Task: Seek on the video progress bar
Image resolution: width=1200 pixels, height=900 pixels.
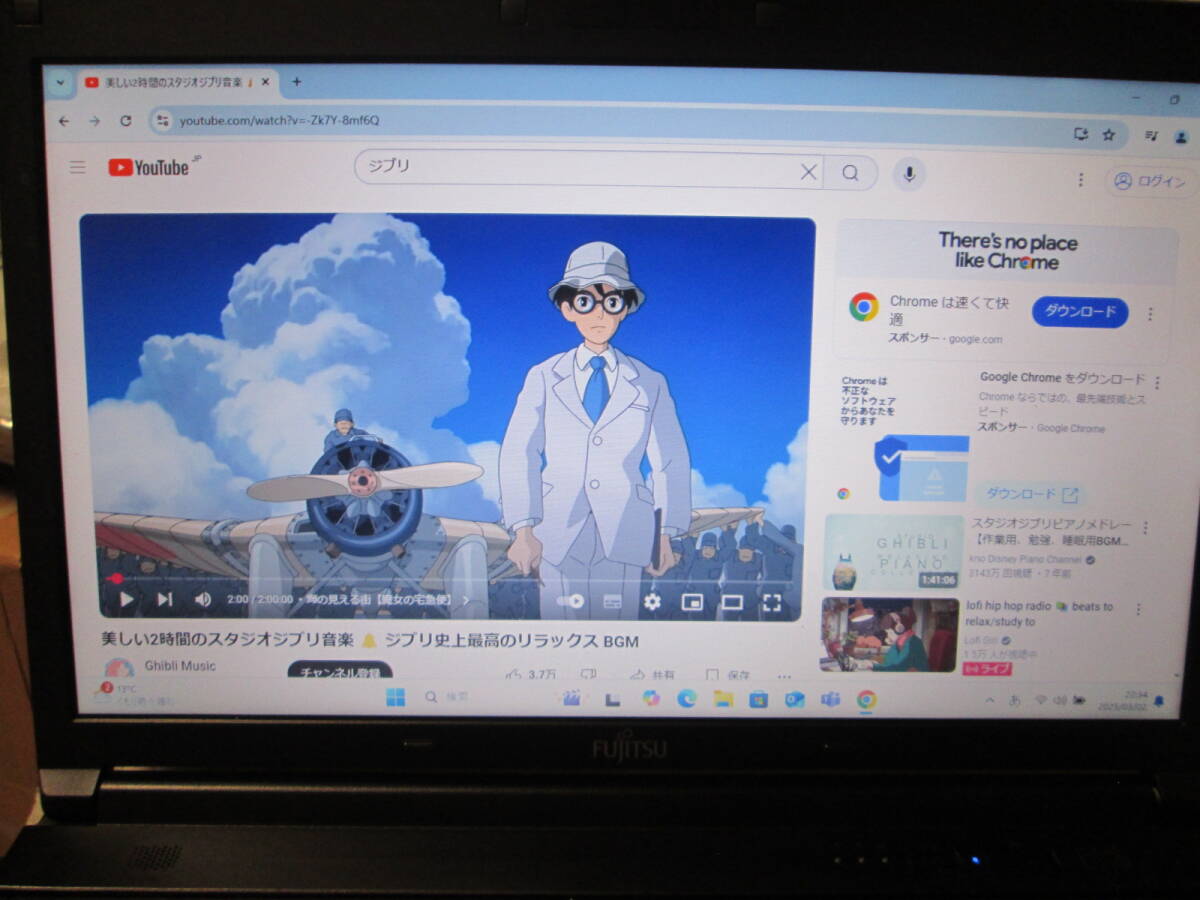Action: click(450, 579)
